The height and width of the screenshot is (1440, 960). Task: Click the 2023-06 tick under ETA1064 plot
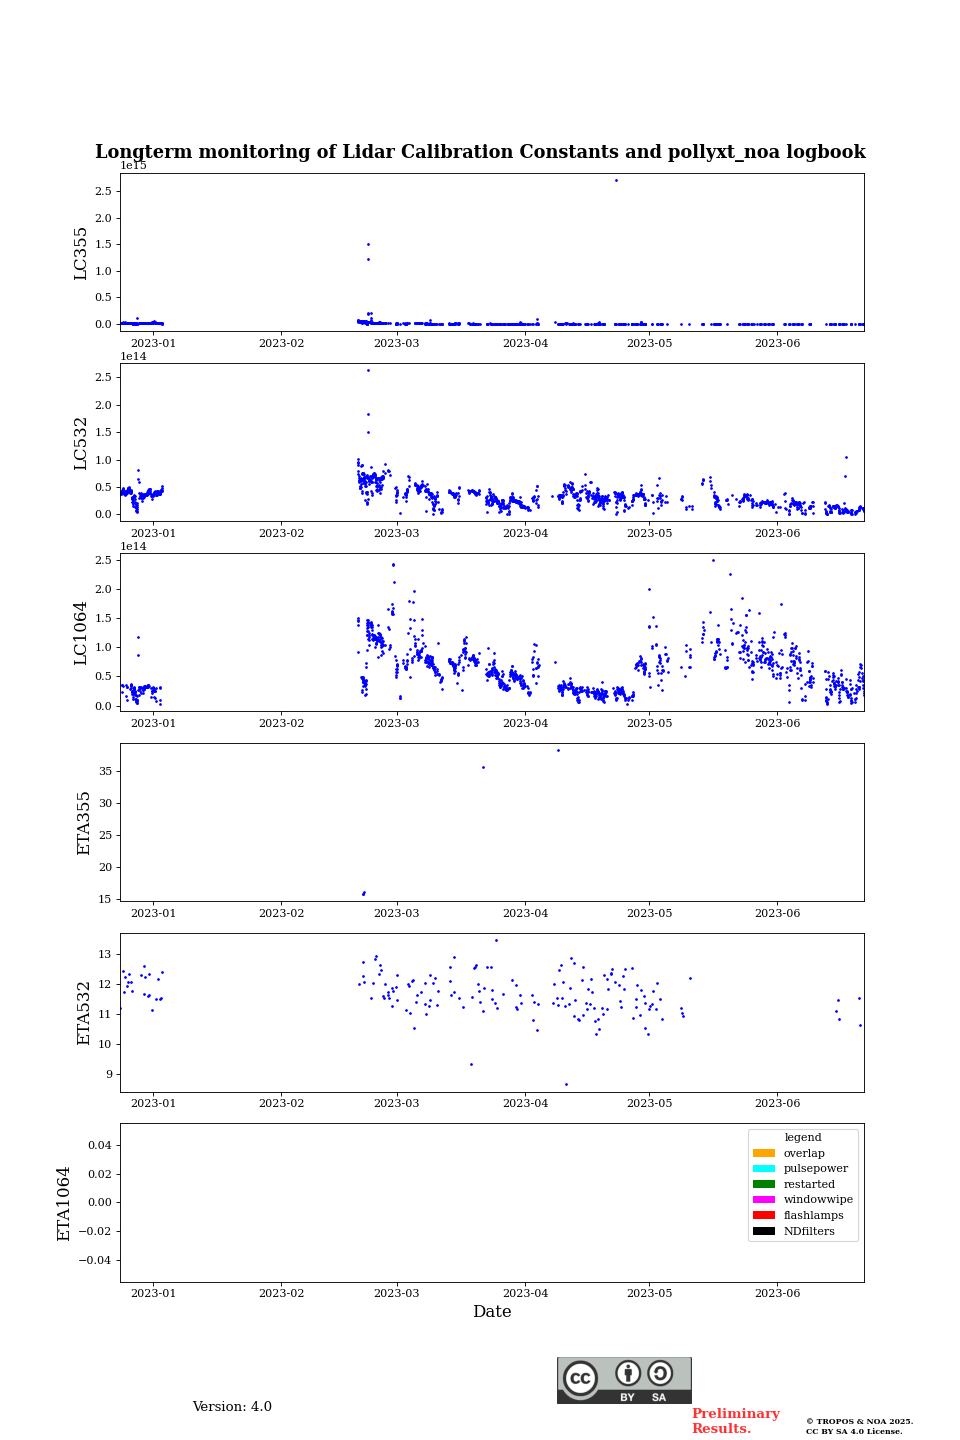click(x=777, y=1293)
